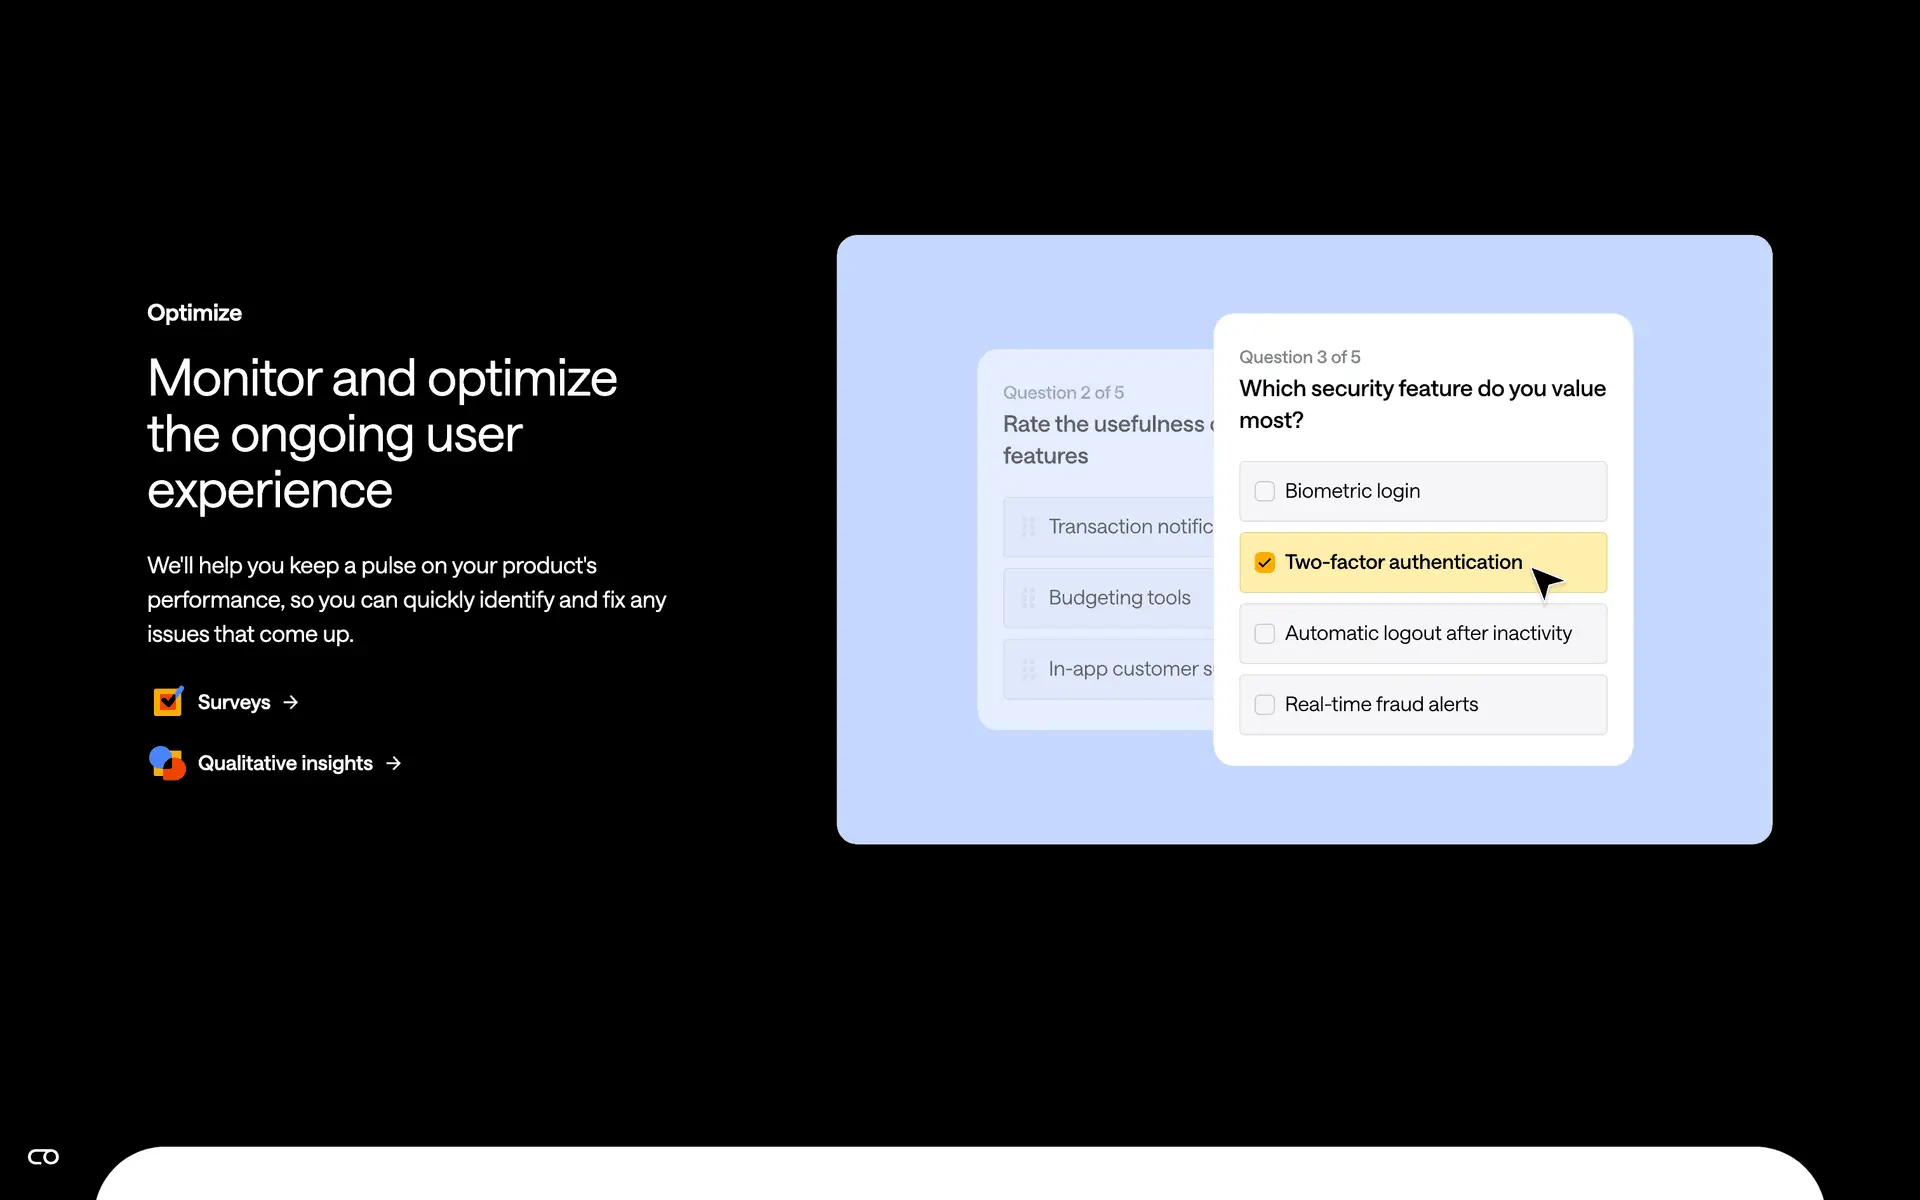
Task: Click the drag handle beside Transaction notifications
Action: pos(1028,527)
